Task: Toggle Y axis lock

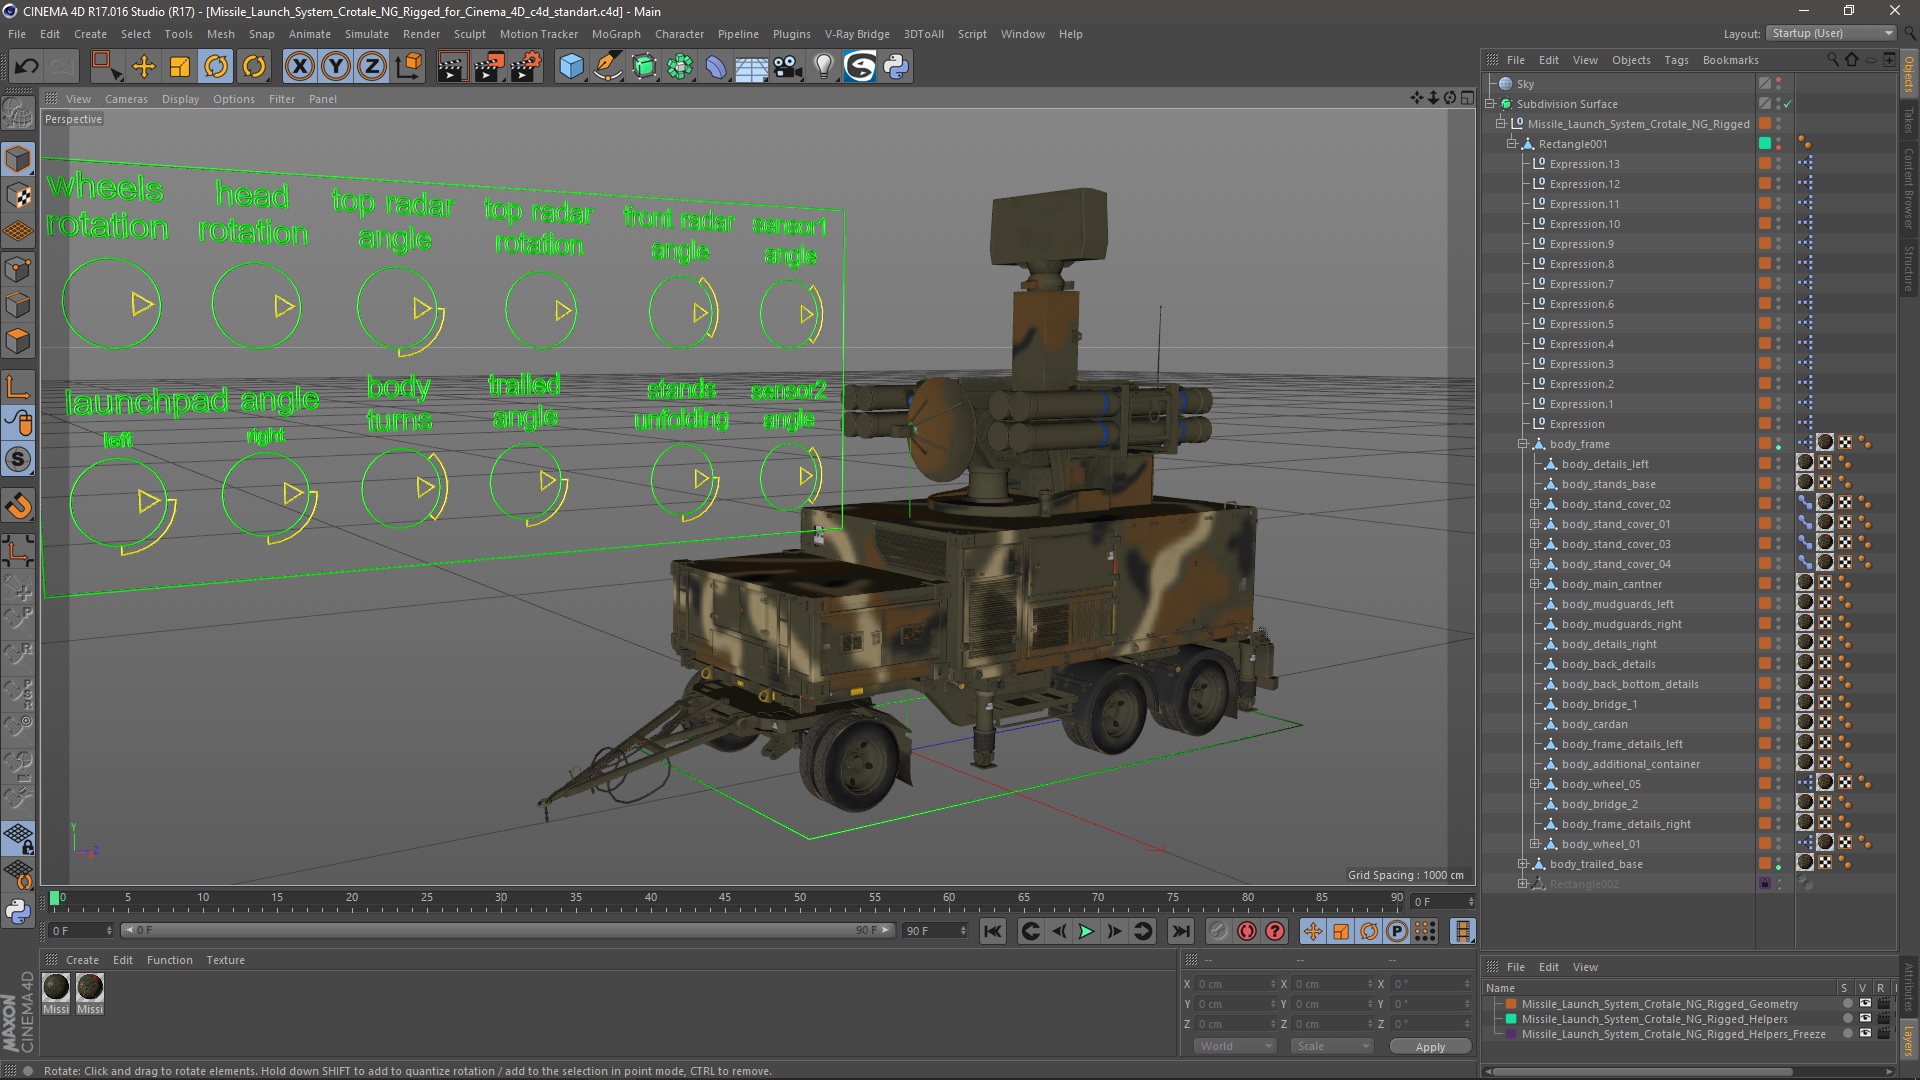Action: tap(336, 67)
